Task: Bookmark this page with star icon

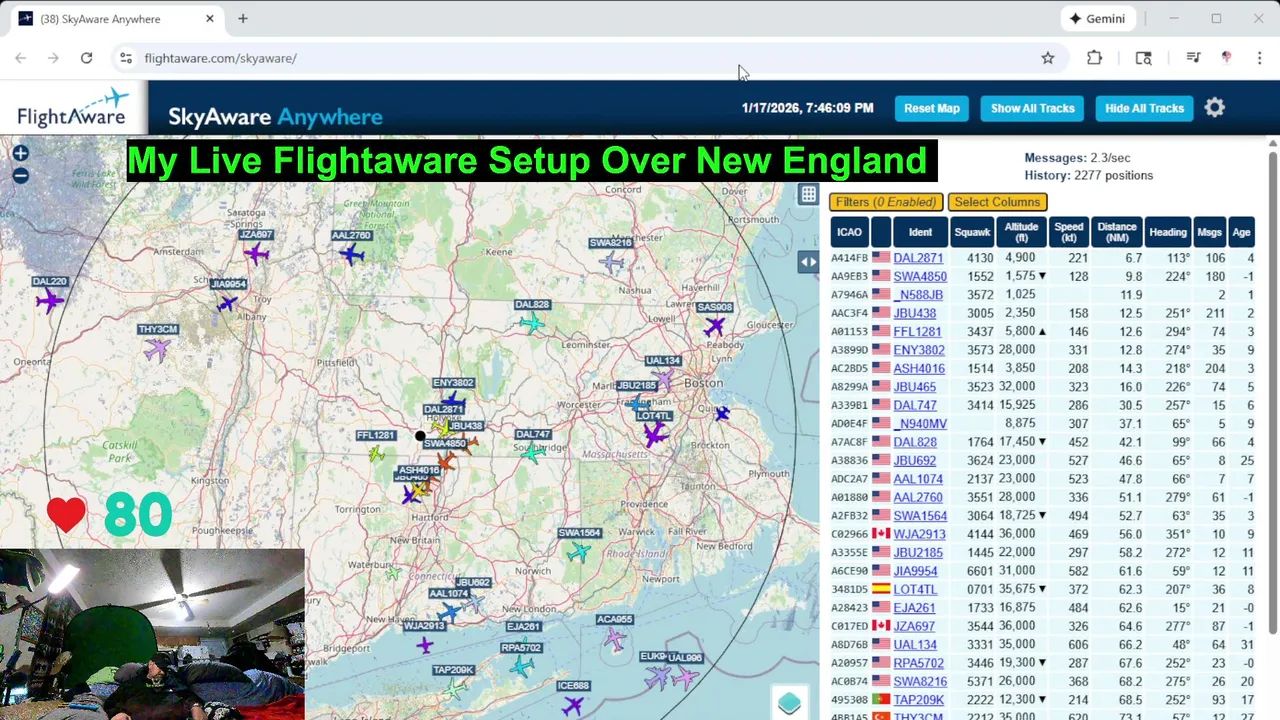Action: (1047, 58)
